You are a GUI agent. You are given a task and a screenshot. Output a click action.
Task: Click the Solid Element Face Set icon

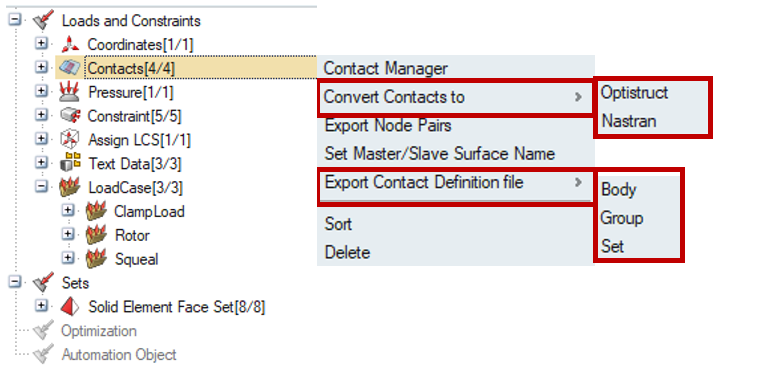[x=69, y=307]
